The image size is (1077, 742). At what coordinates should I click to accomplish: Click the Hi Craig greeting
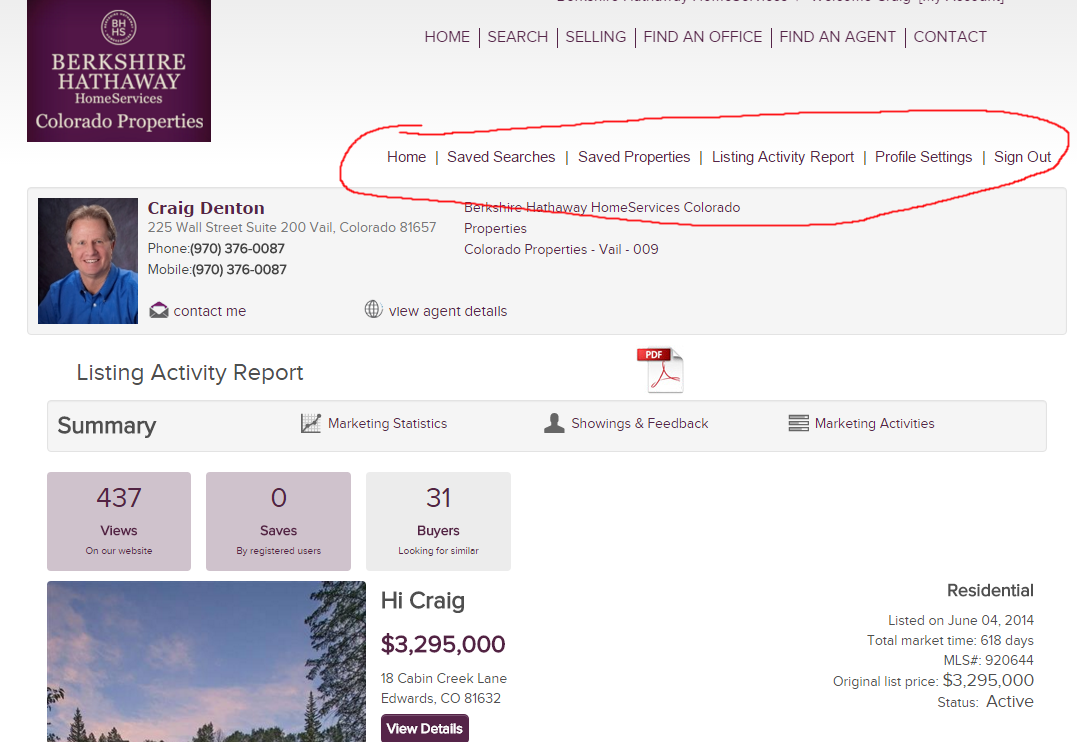(423, 601)
